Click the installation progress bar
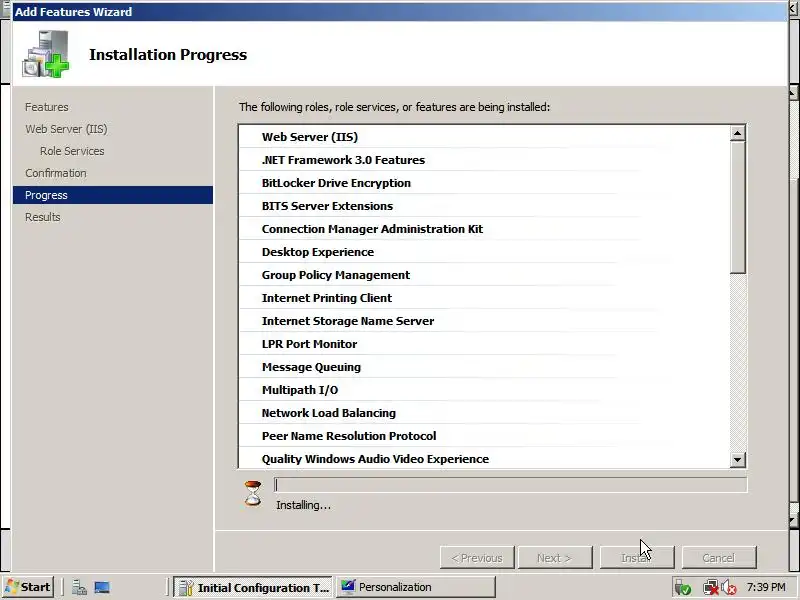This screenshot has width=800, height=600. coord(511,485)
